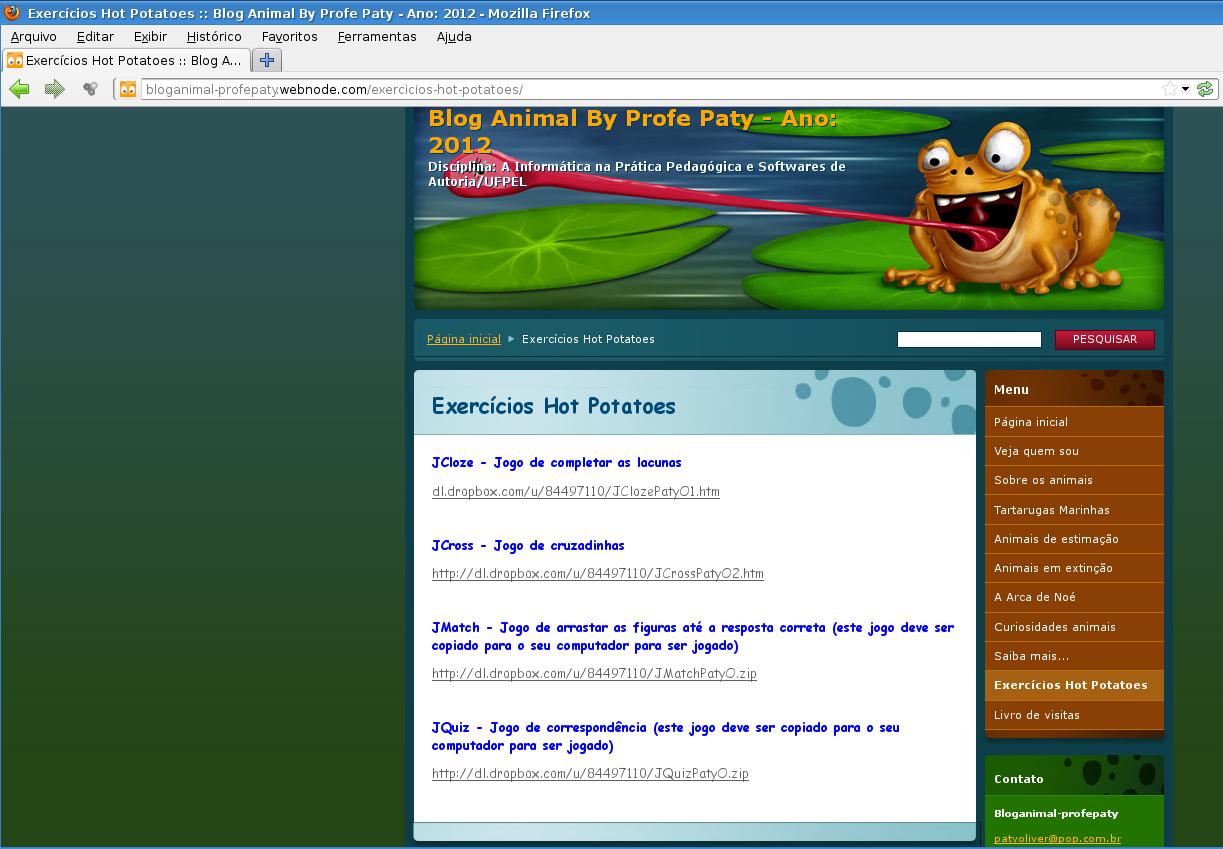
Task: Click the gray icon next to forward arrow
Action: point(90,89)
